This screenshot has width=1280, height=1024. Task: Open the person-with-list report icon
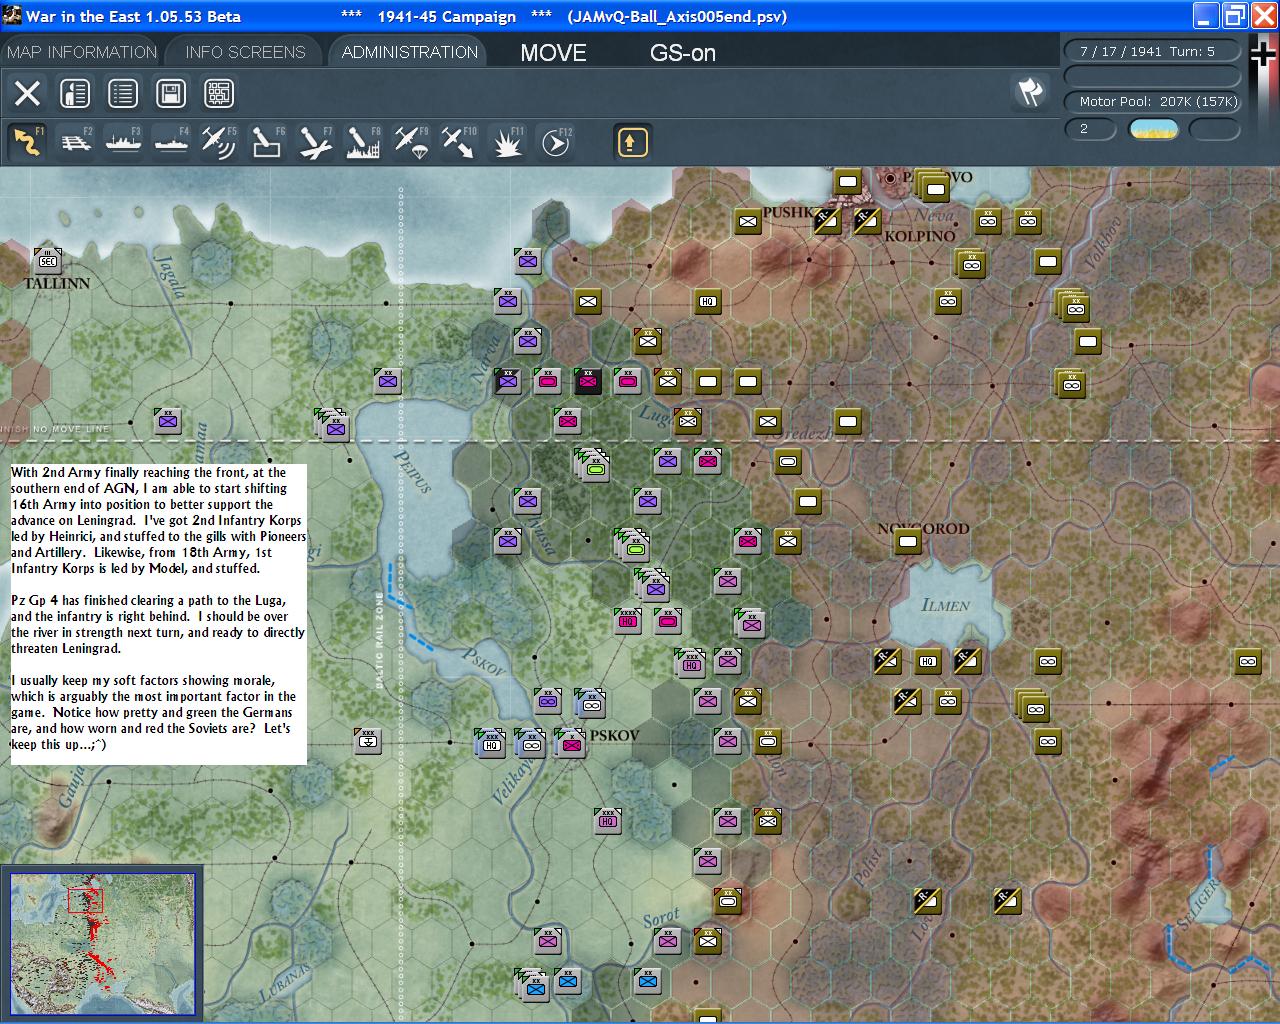coord(75,94)
